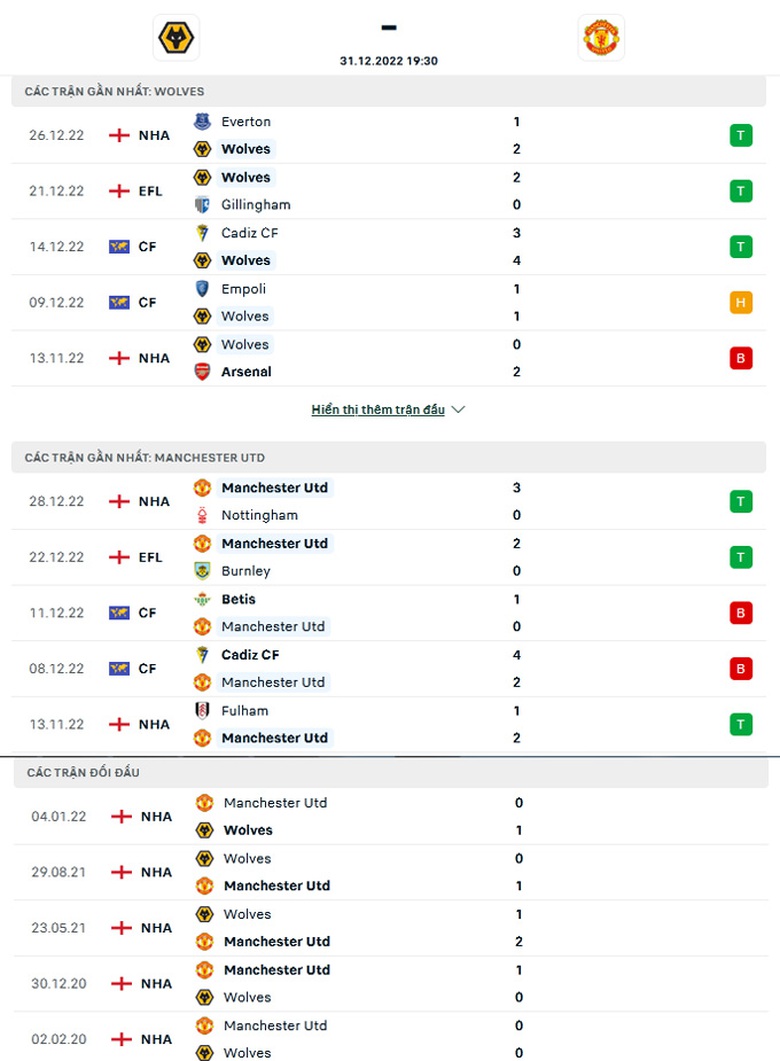
Task: Click the Wolves crest in the match header
Action: click(x=178, y=38)
